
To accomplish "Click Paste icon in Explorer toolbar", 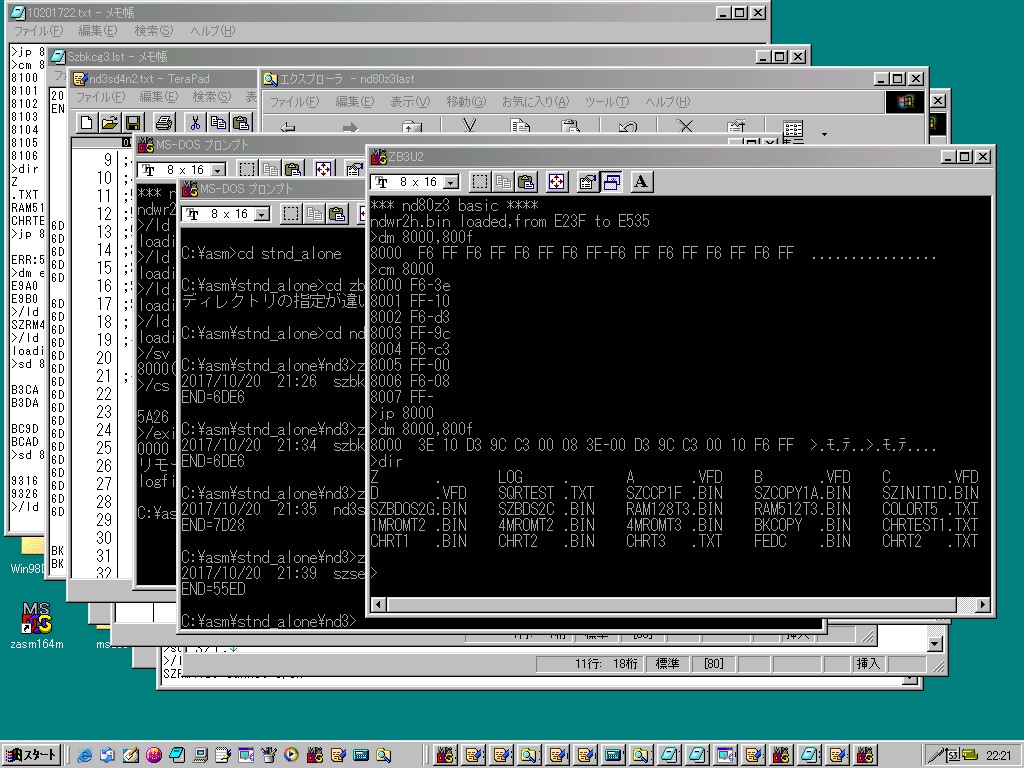I will click(x=571, y=127).
